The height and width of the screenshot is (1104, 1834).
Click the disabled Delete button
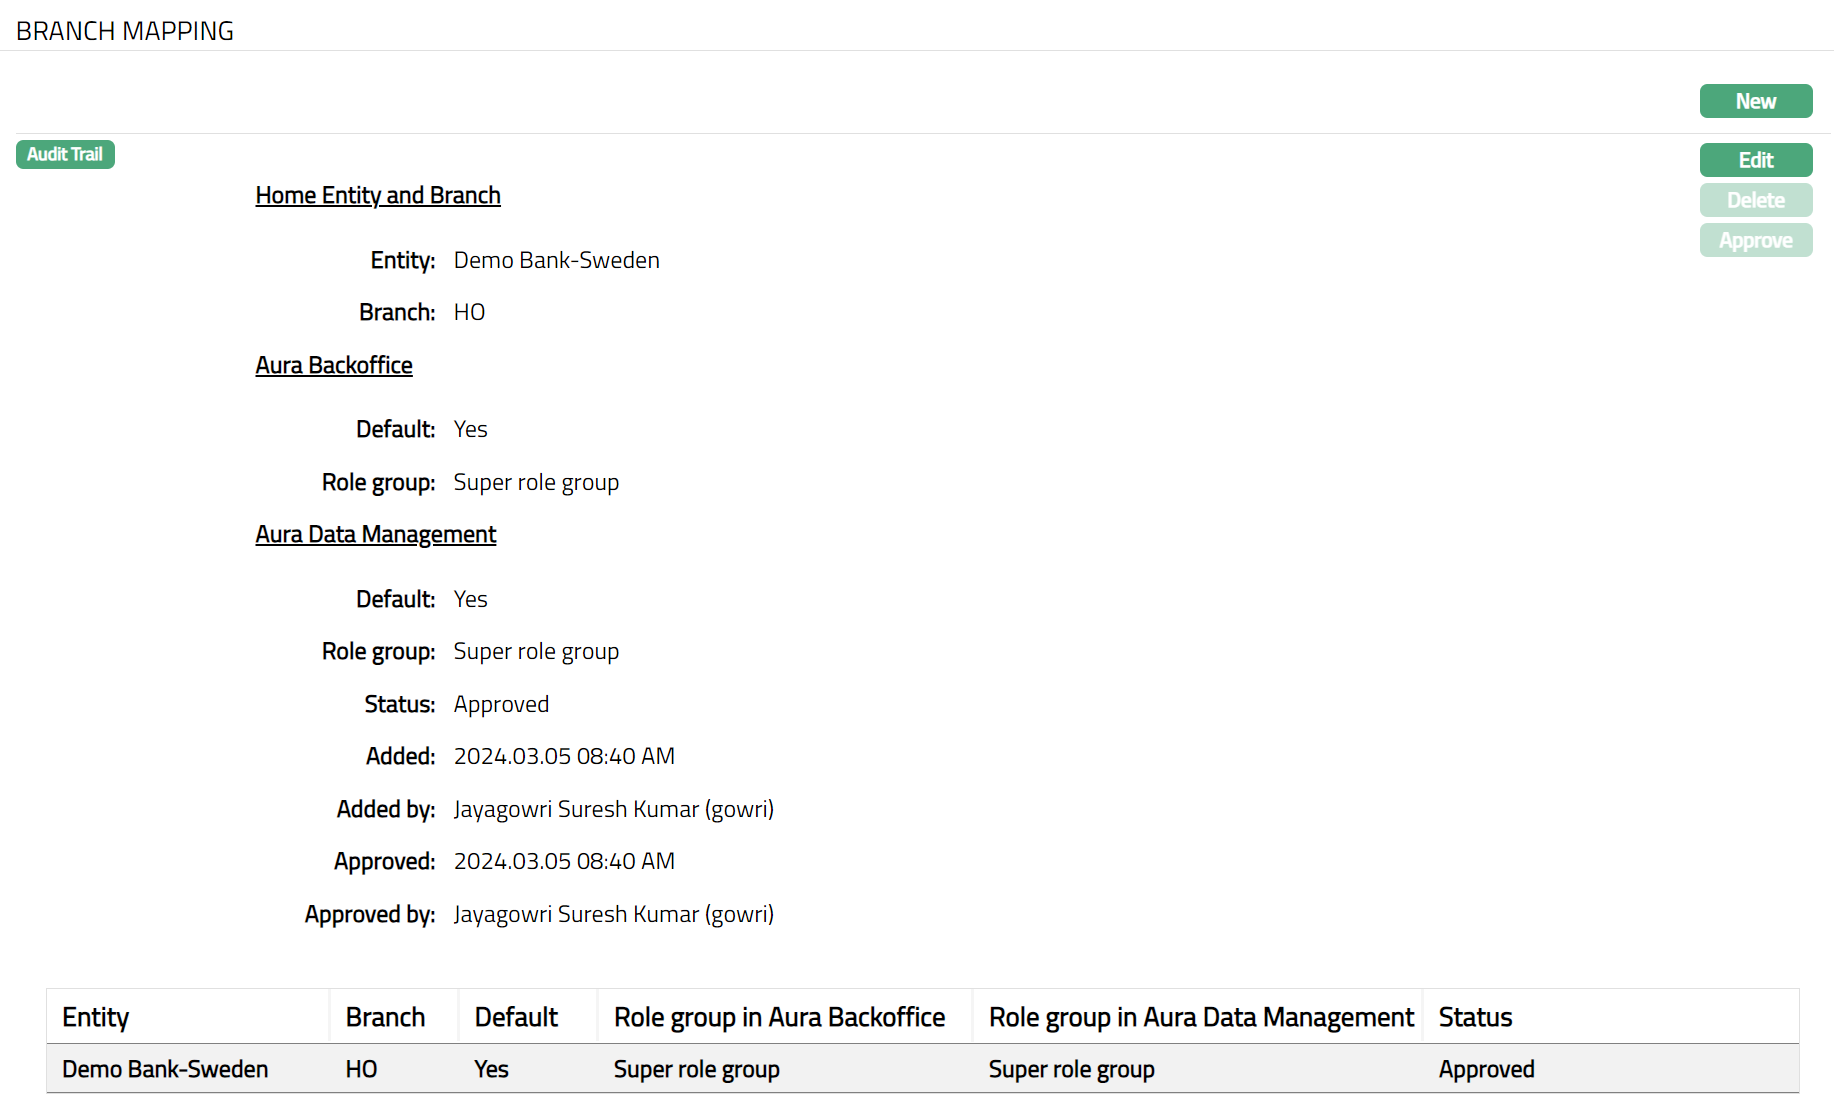pyautogui.click(x=1755, y=200)
